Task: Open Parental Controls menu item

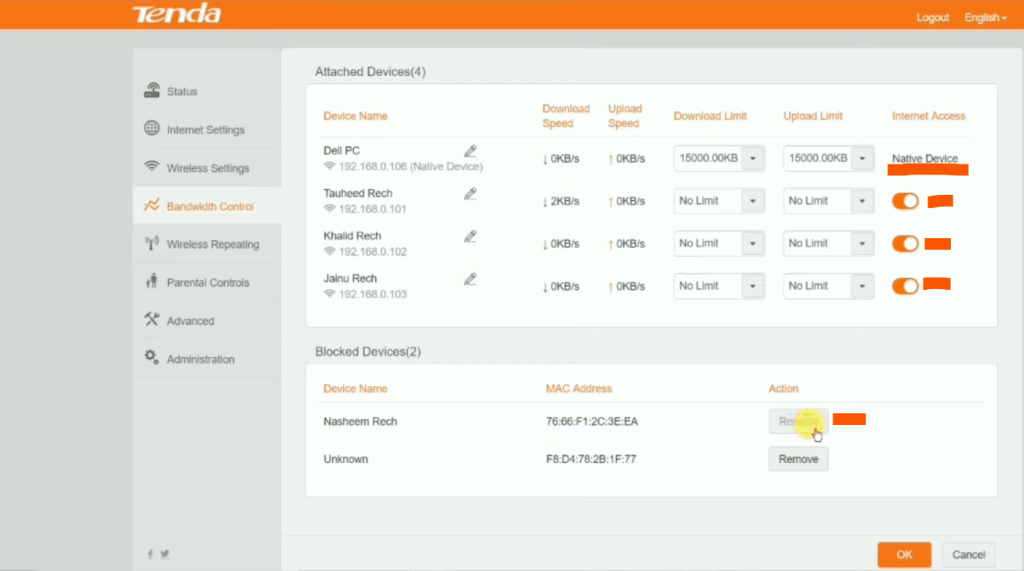Action: (207, 283)
